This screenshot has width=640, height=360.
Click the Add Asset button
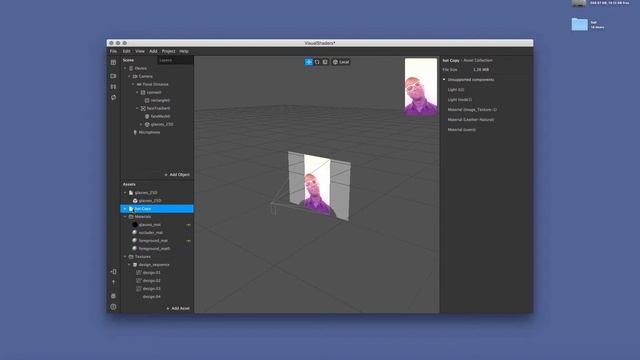(178, 309)
